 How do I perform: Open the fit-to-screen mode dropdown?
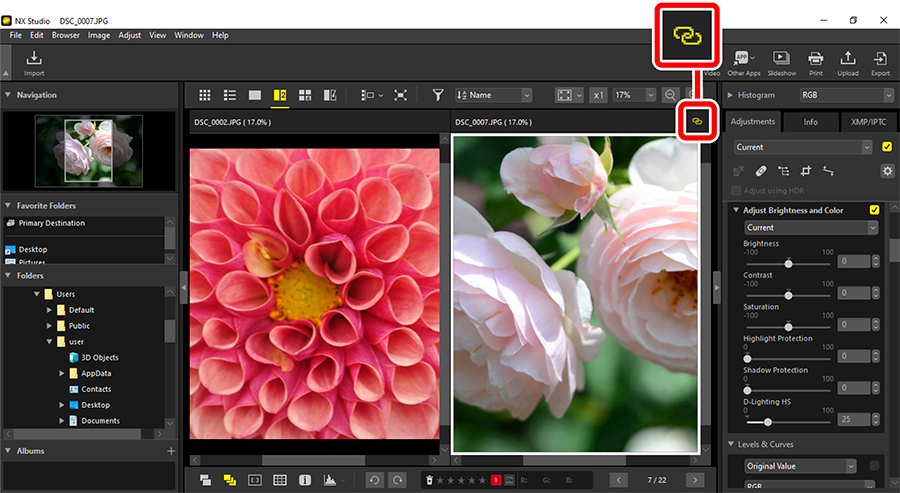point(569,95)
